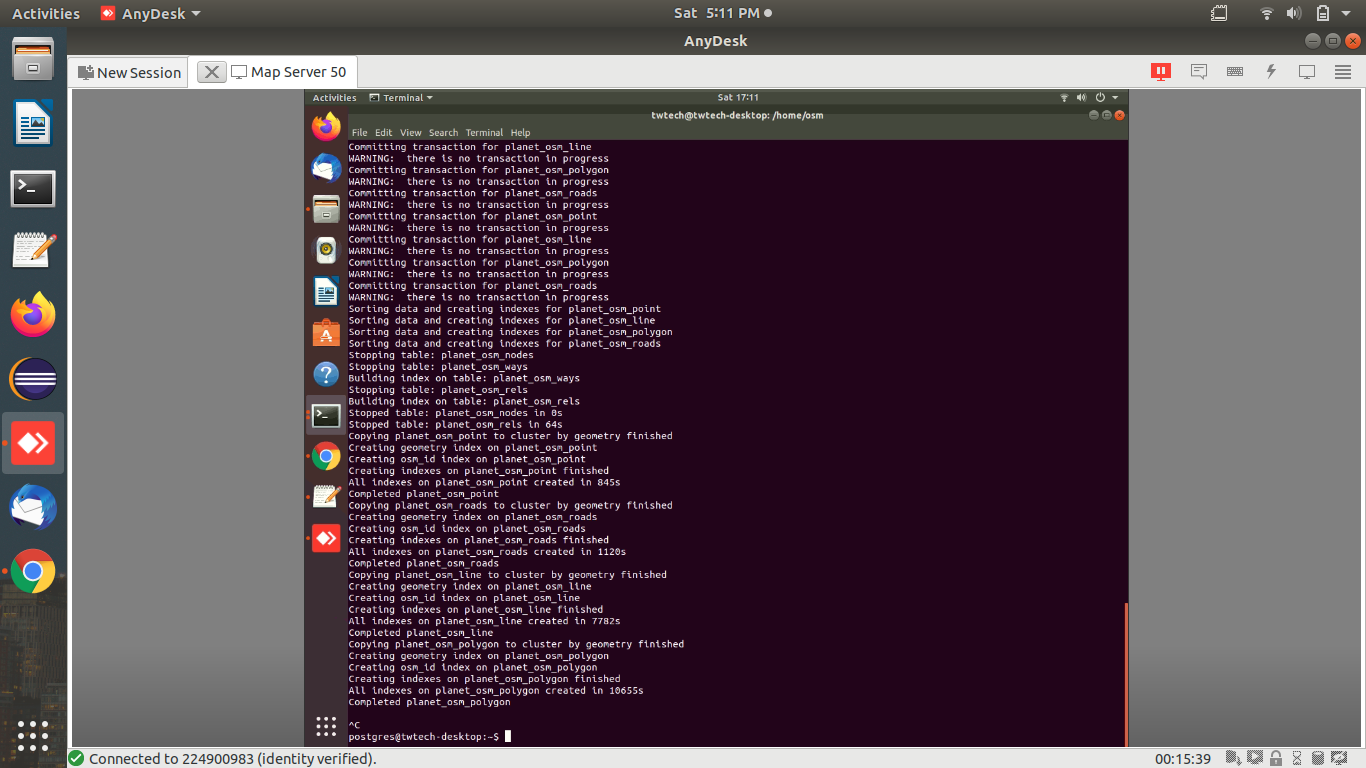The width and height of the screenshot is (1366, 768).
Task: Expand the AnyDesk app menu in top bar
Action: click(x=150, y=13)
